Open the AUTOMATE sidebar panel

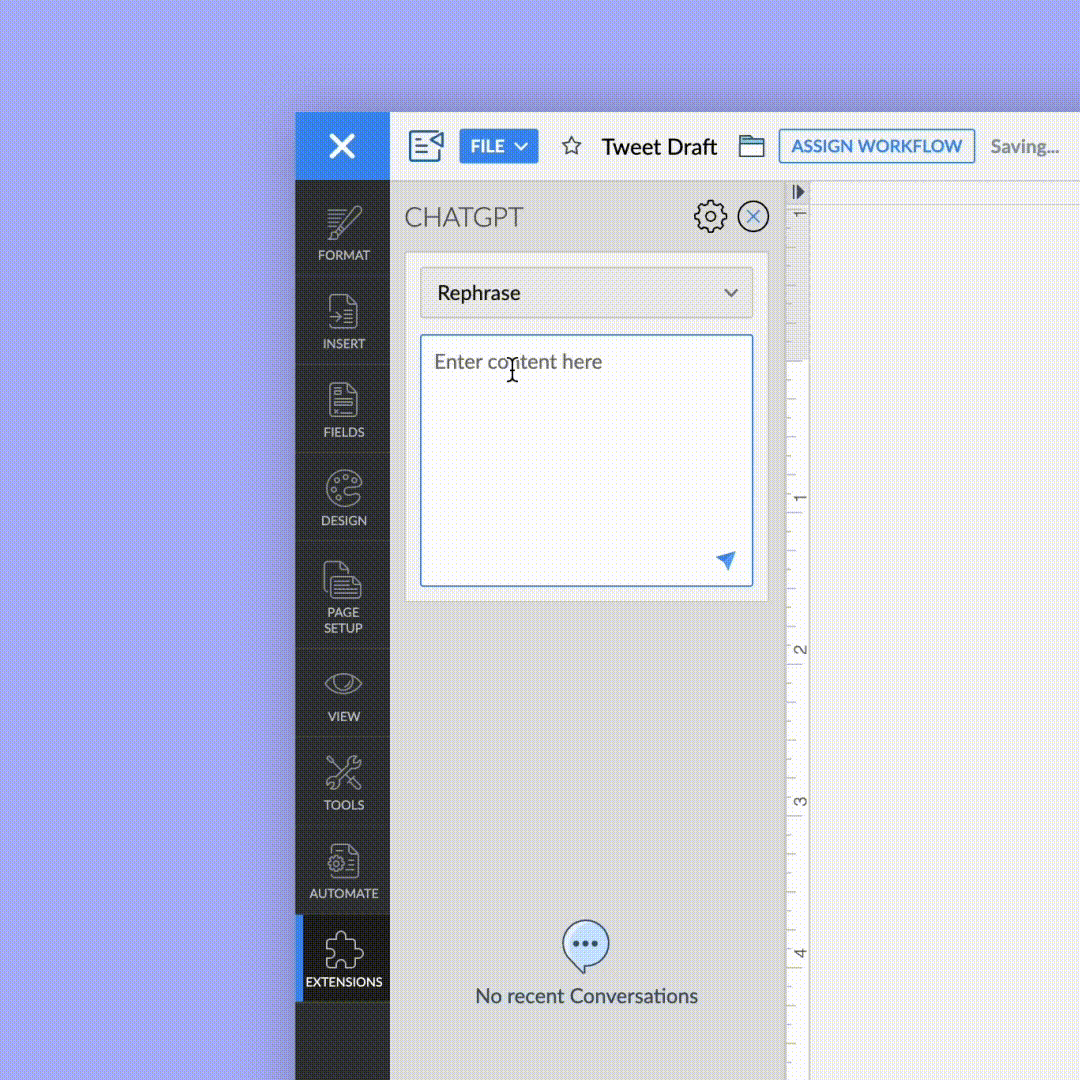[343, 871]
